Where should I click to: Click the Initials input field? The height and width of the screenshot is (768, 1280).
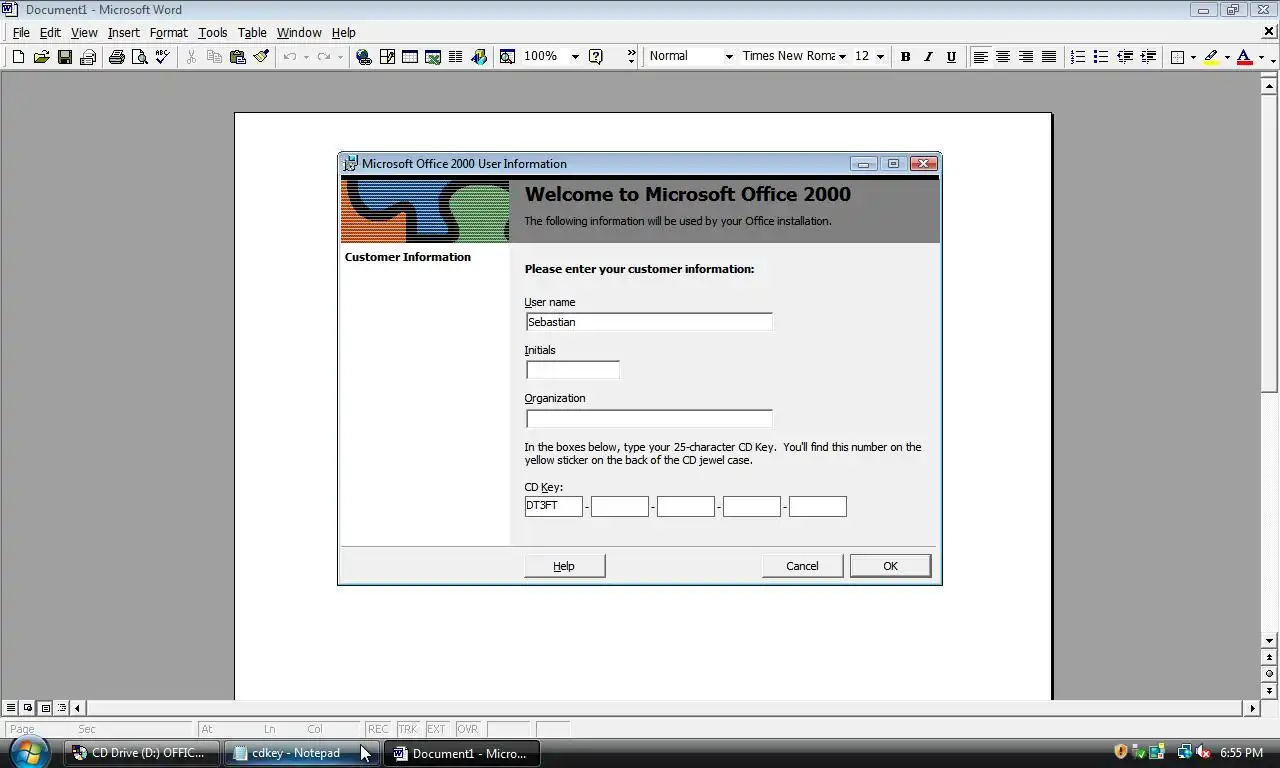point(573,370)
